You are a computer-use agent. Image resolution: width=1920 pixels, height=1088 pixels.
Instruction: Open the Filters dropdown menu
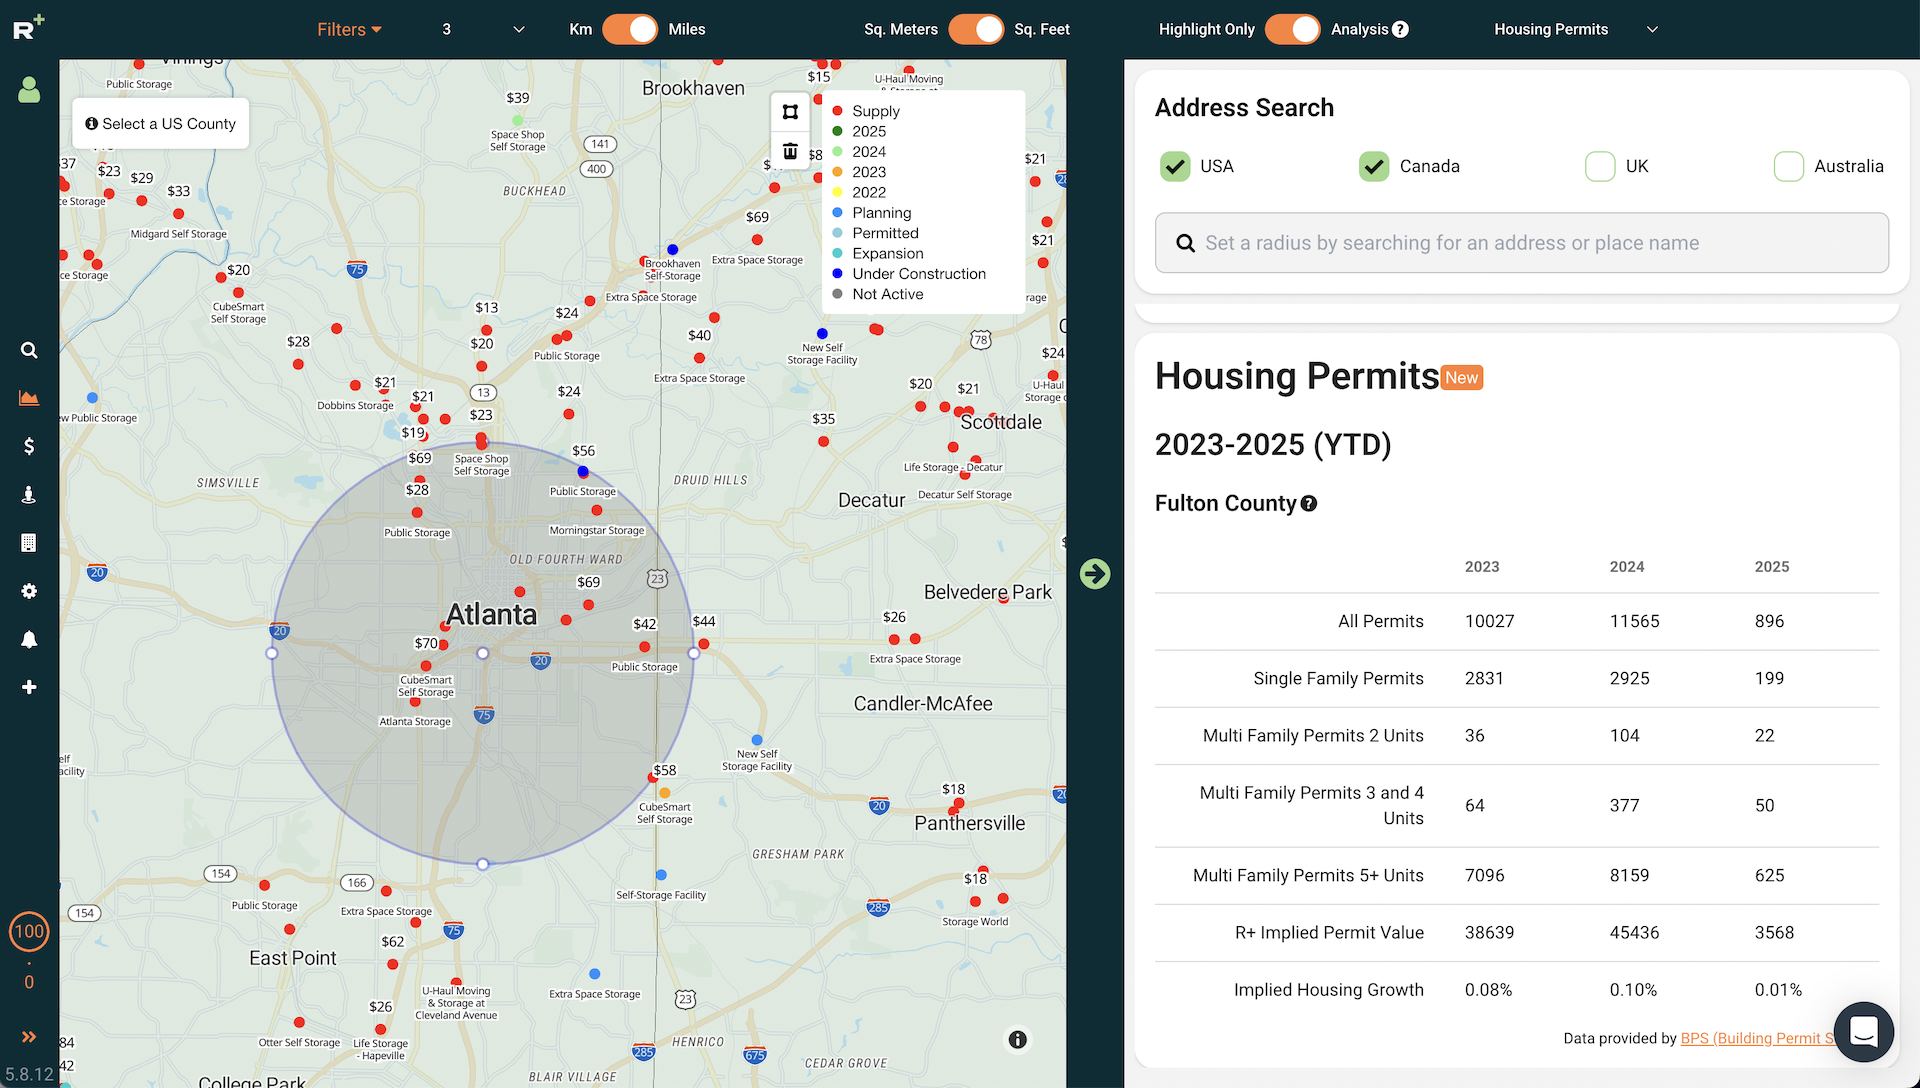tap(348, 28)
